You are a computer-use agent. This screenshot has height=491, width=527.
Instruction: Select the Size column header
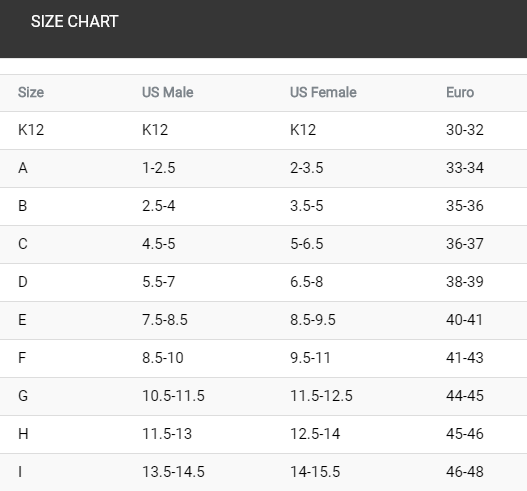(x=31, y=92)
